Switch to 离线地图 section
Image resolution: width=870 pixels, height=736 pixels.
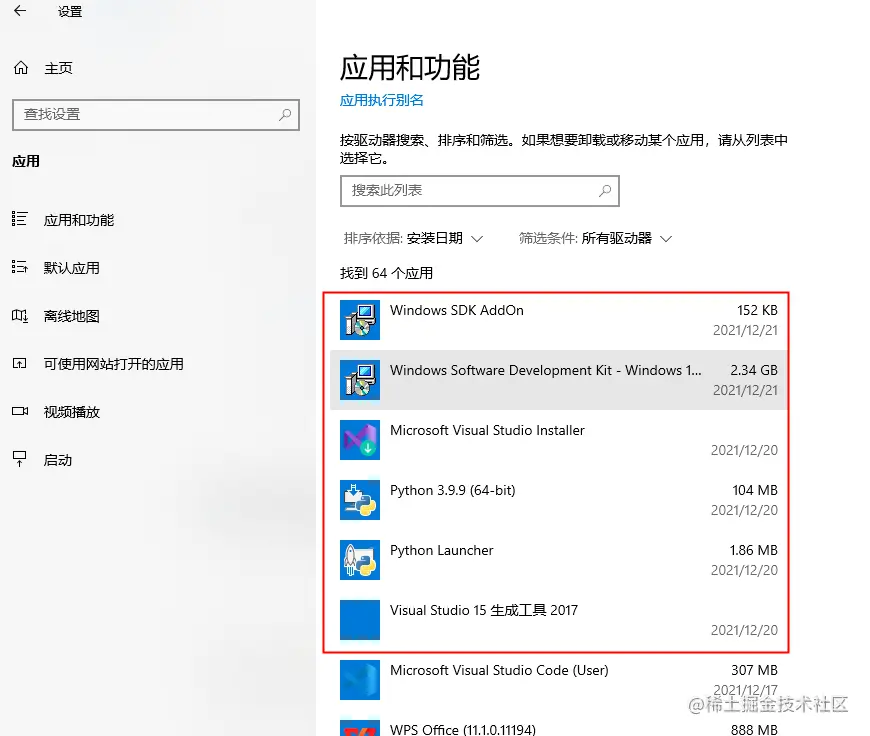pyautogui.click(x=72, y=316)
